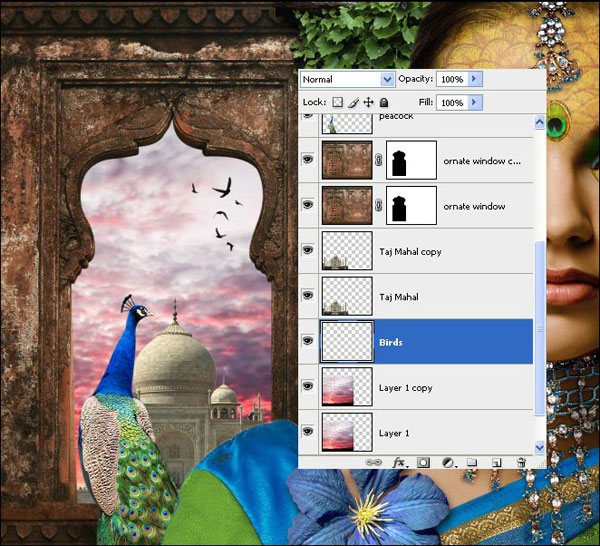Image resolution: width=600 pixels, height=546 pixels.
Task: Click the layers panel scroll down arrow
Action: tap(540, 447)
